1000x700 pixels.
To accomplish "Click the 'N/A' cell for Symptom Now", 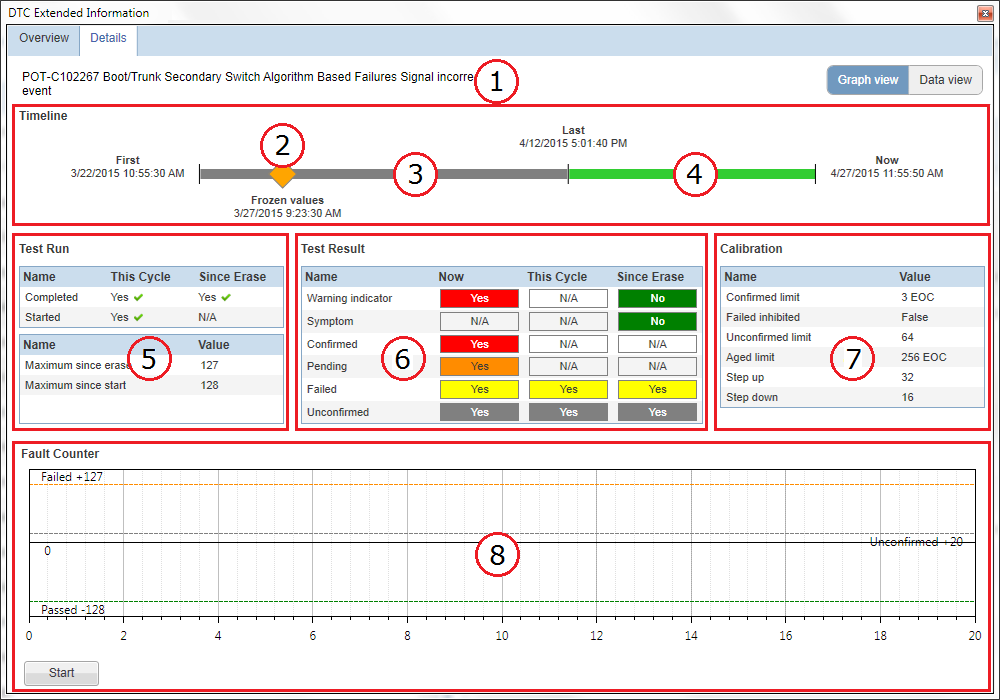I will click(479, 321).
